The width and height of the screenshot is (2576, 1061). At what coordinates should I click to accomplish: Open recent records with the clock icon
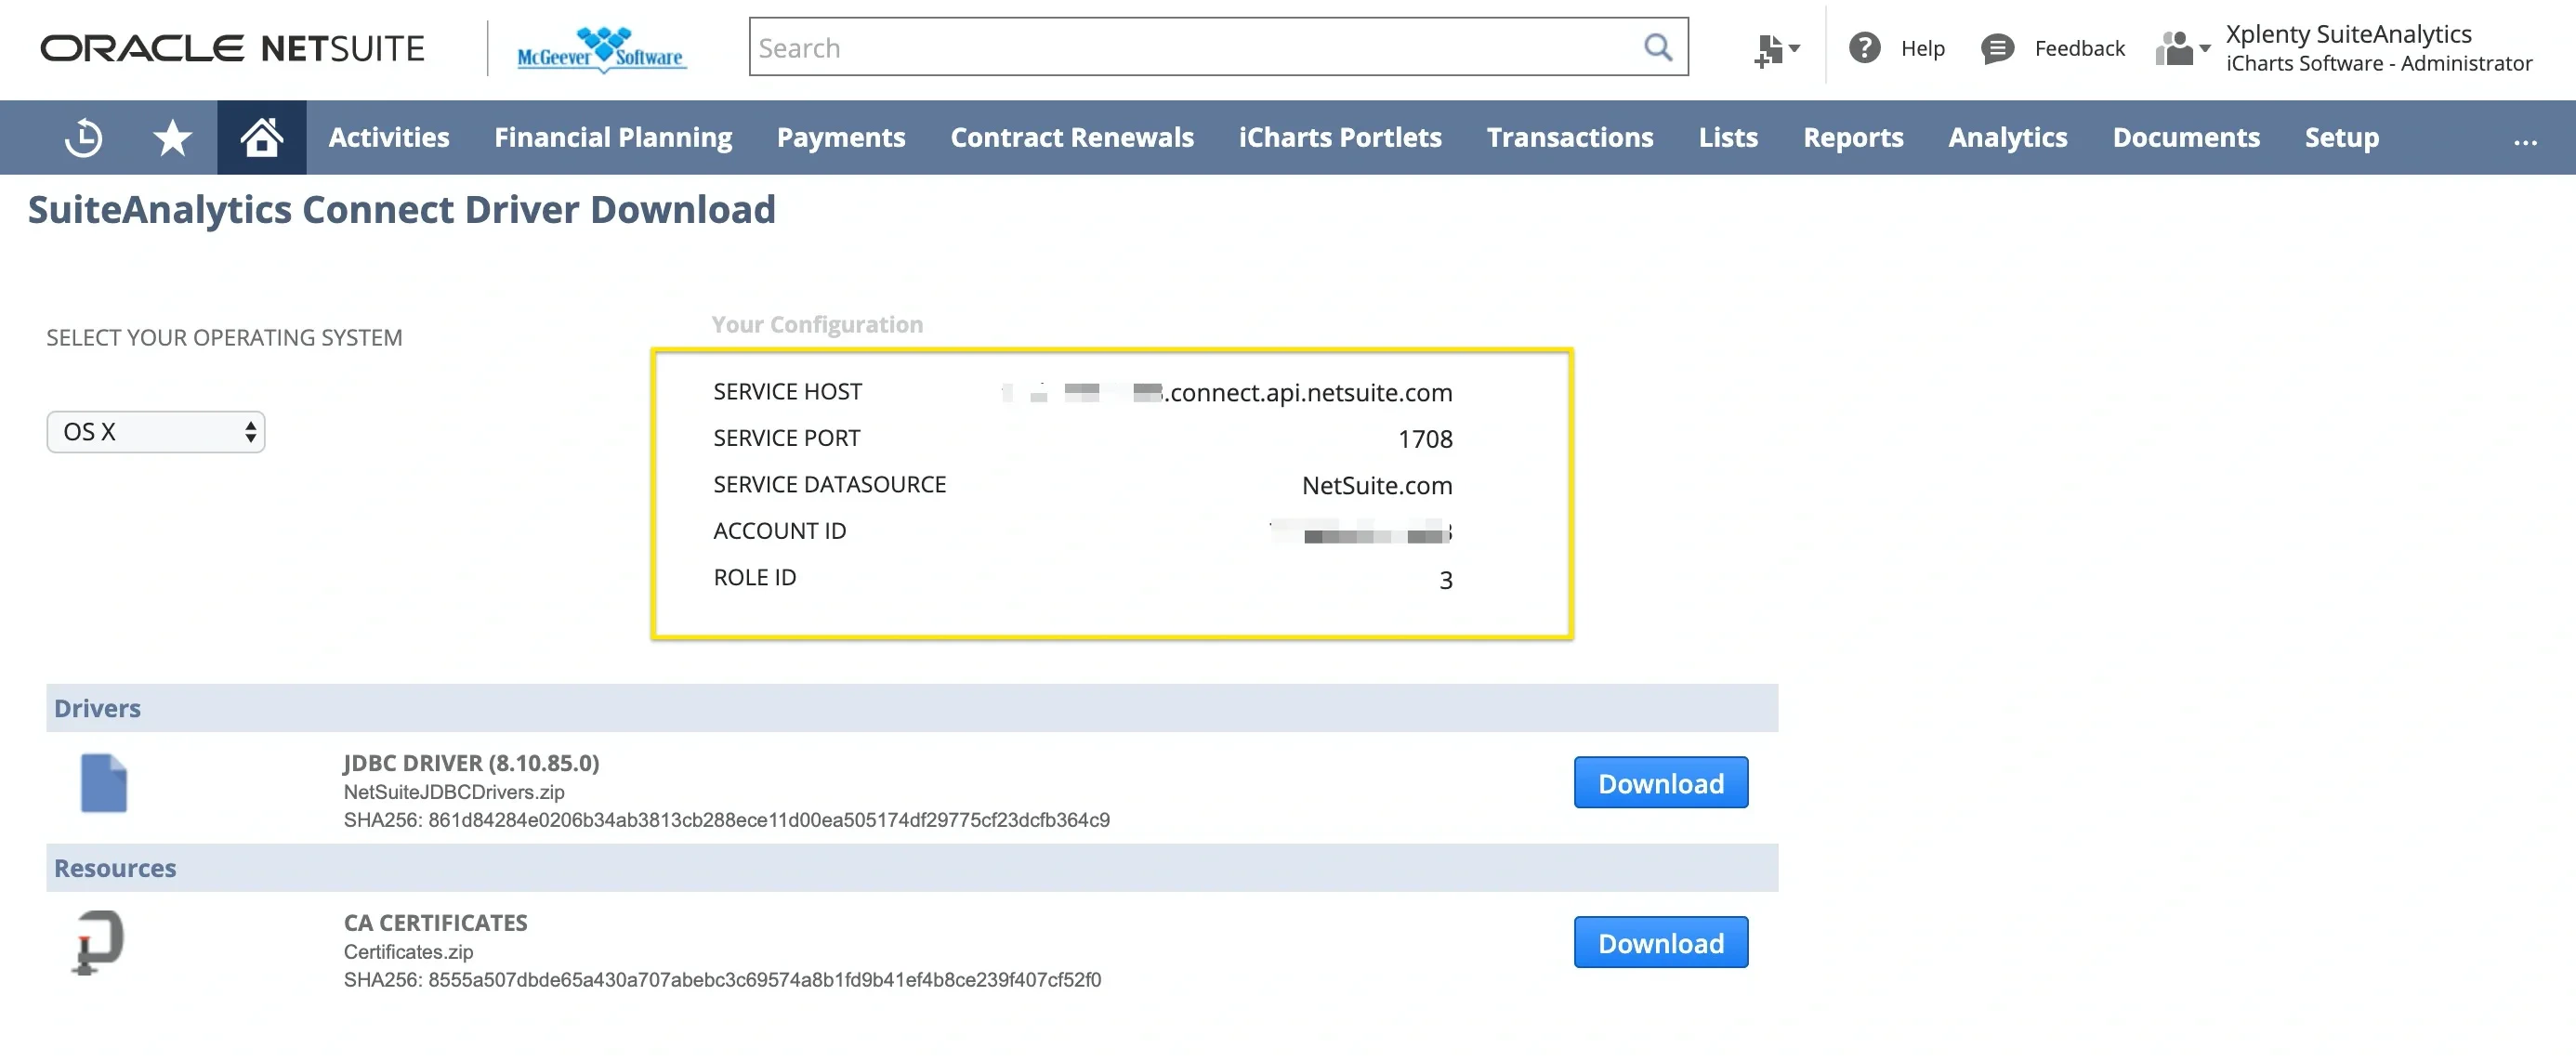click(85, 137)
